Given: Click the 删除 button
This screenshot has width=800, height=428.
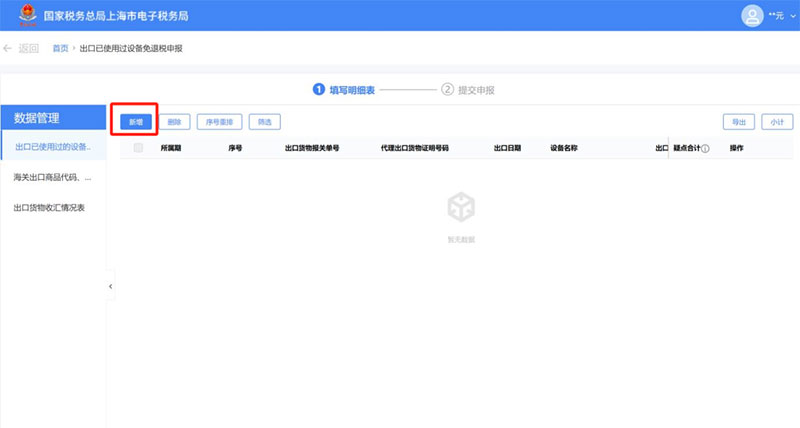Looking at the screenshot, I should 174,122.
